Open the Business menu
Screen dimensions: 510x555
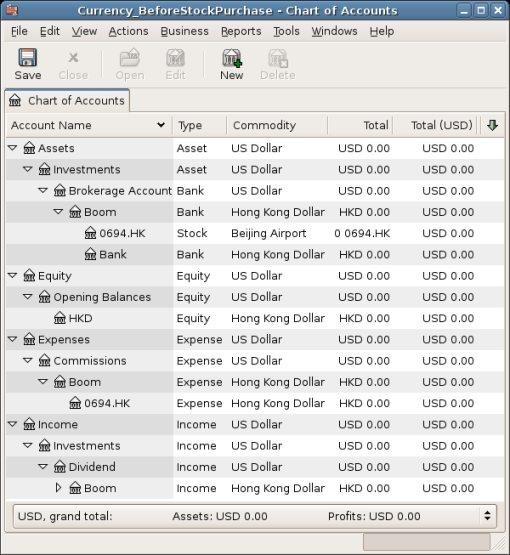click(184, 32)
